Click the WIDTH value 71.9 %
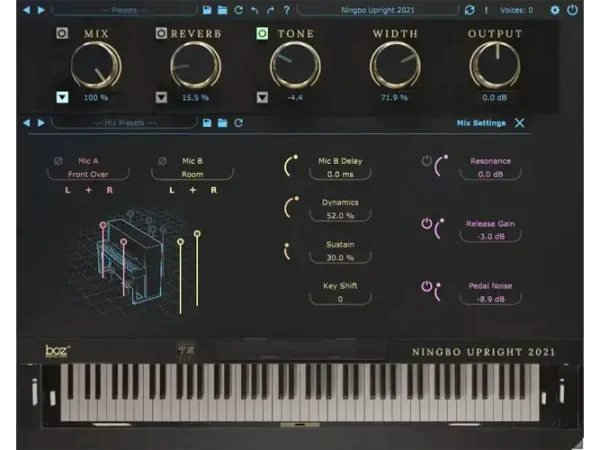Screen dimensions: 600x450 coord(394,97)
